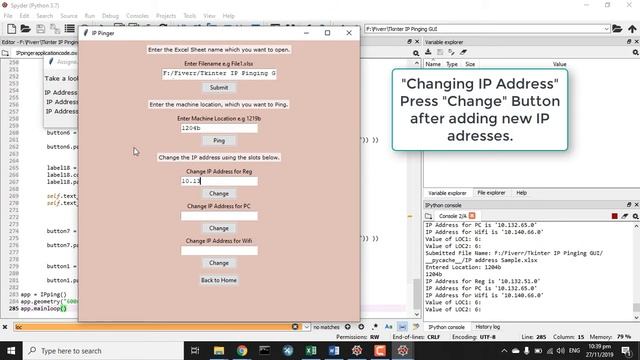Open Chrome from the taskbar

(242, 351)
